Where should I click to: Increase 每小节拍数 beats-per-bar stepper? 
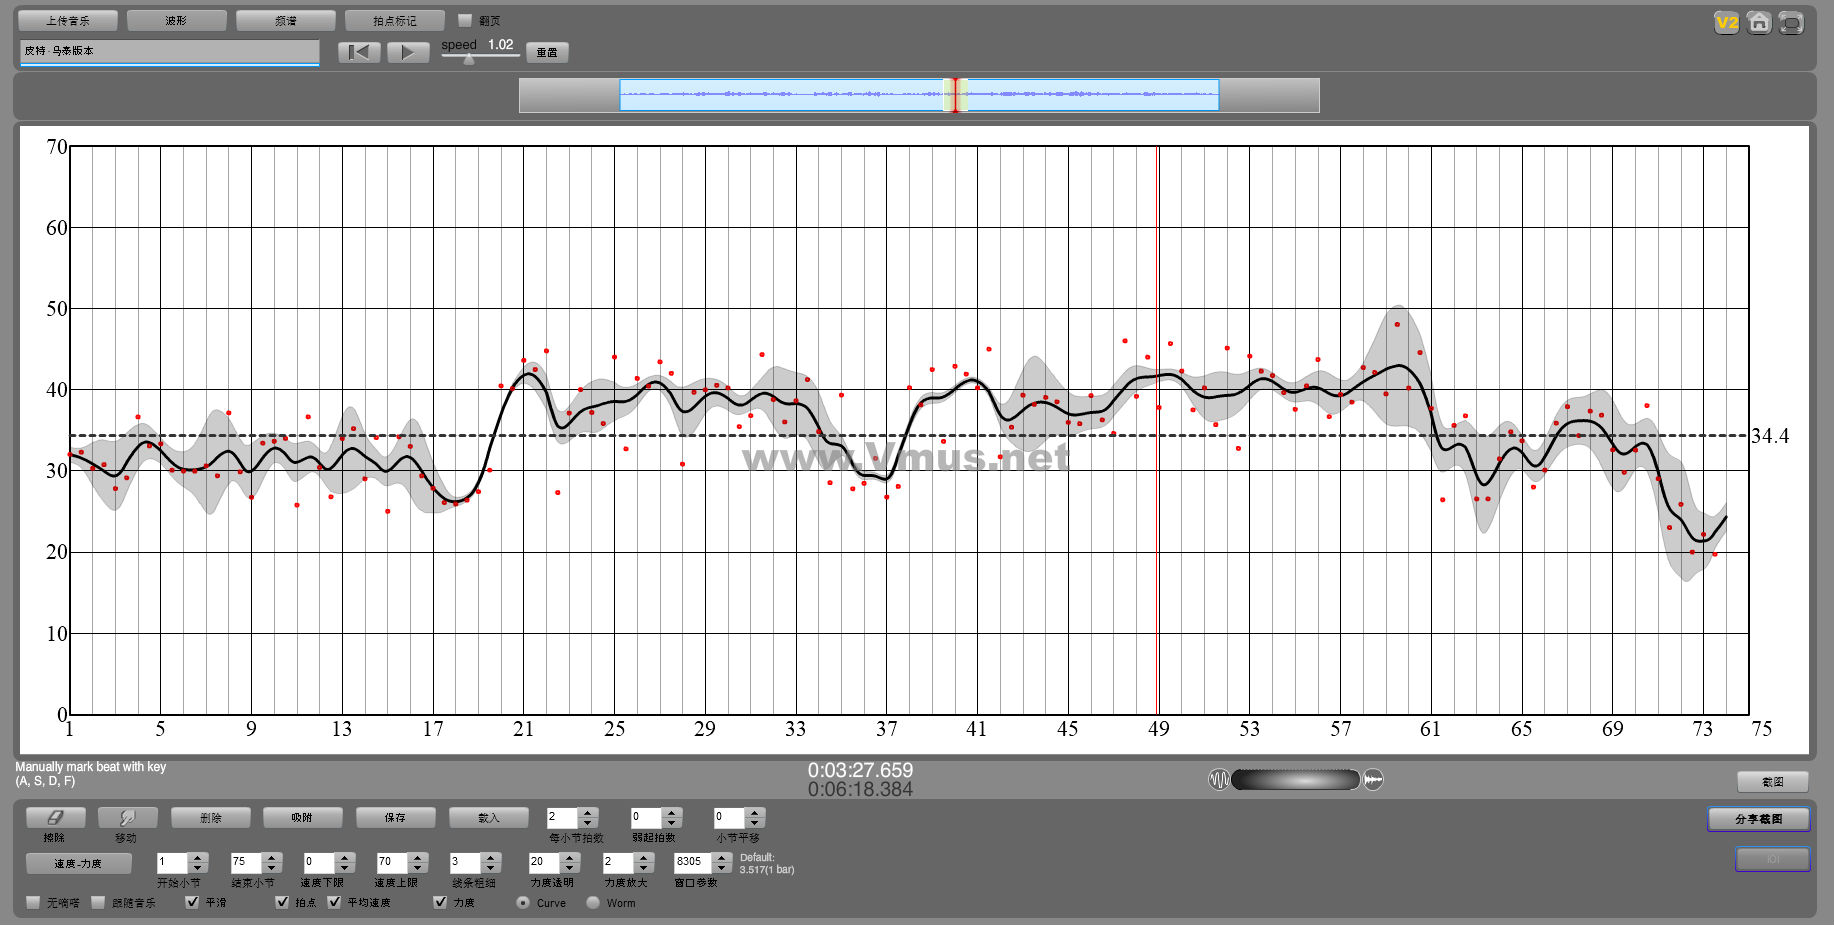[588, 813]
